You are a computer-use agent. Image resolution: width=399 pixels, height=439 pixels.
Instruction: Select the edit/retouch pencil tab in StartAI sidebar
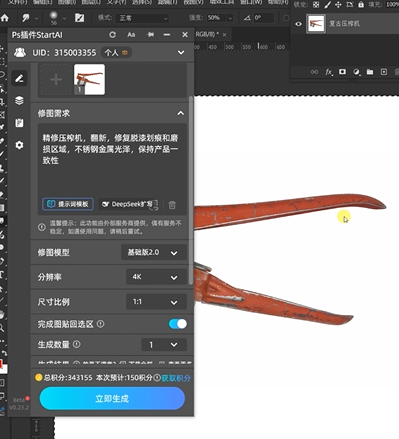(x=19, y=78)
